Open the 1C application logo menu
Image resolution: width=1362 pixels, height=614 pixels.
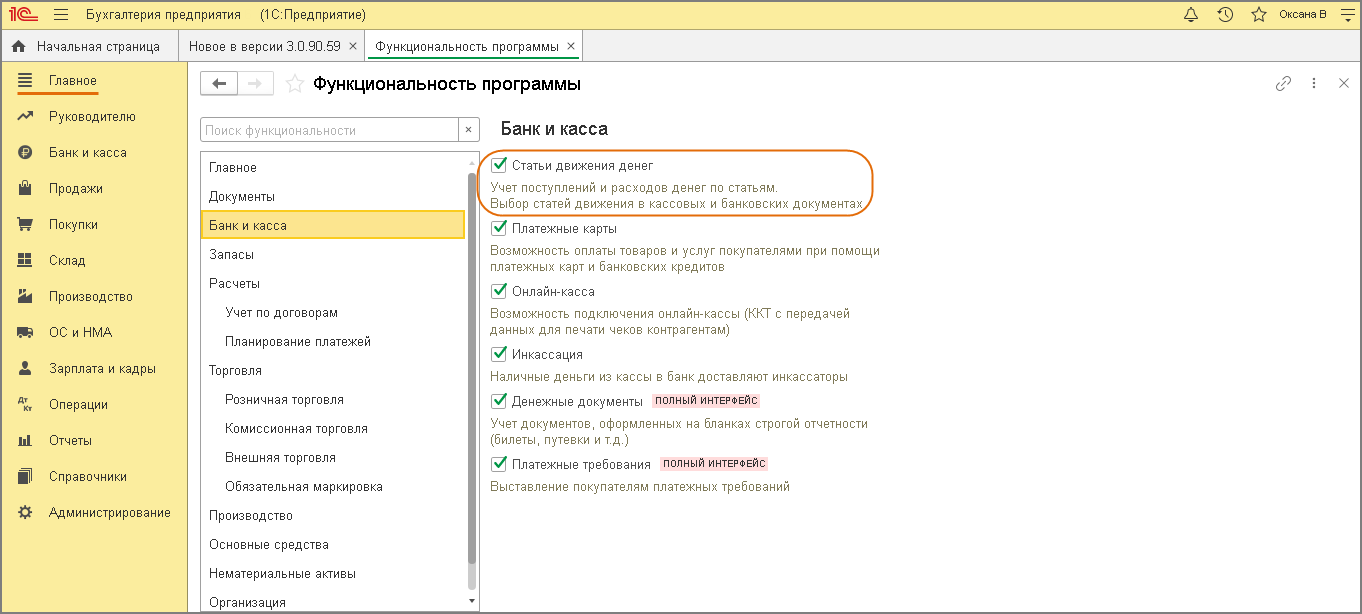(24, 15)
